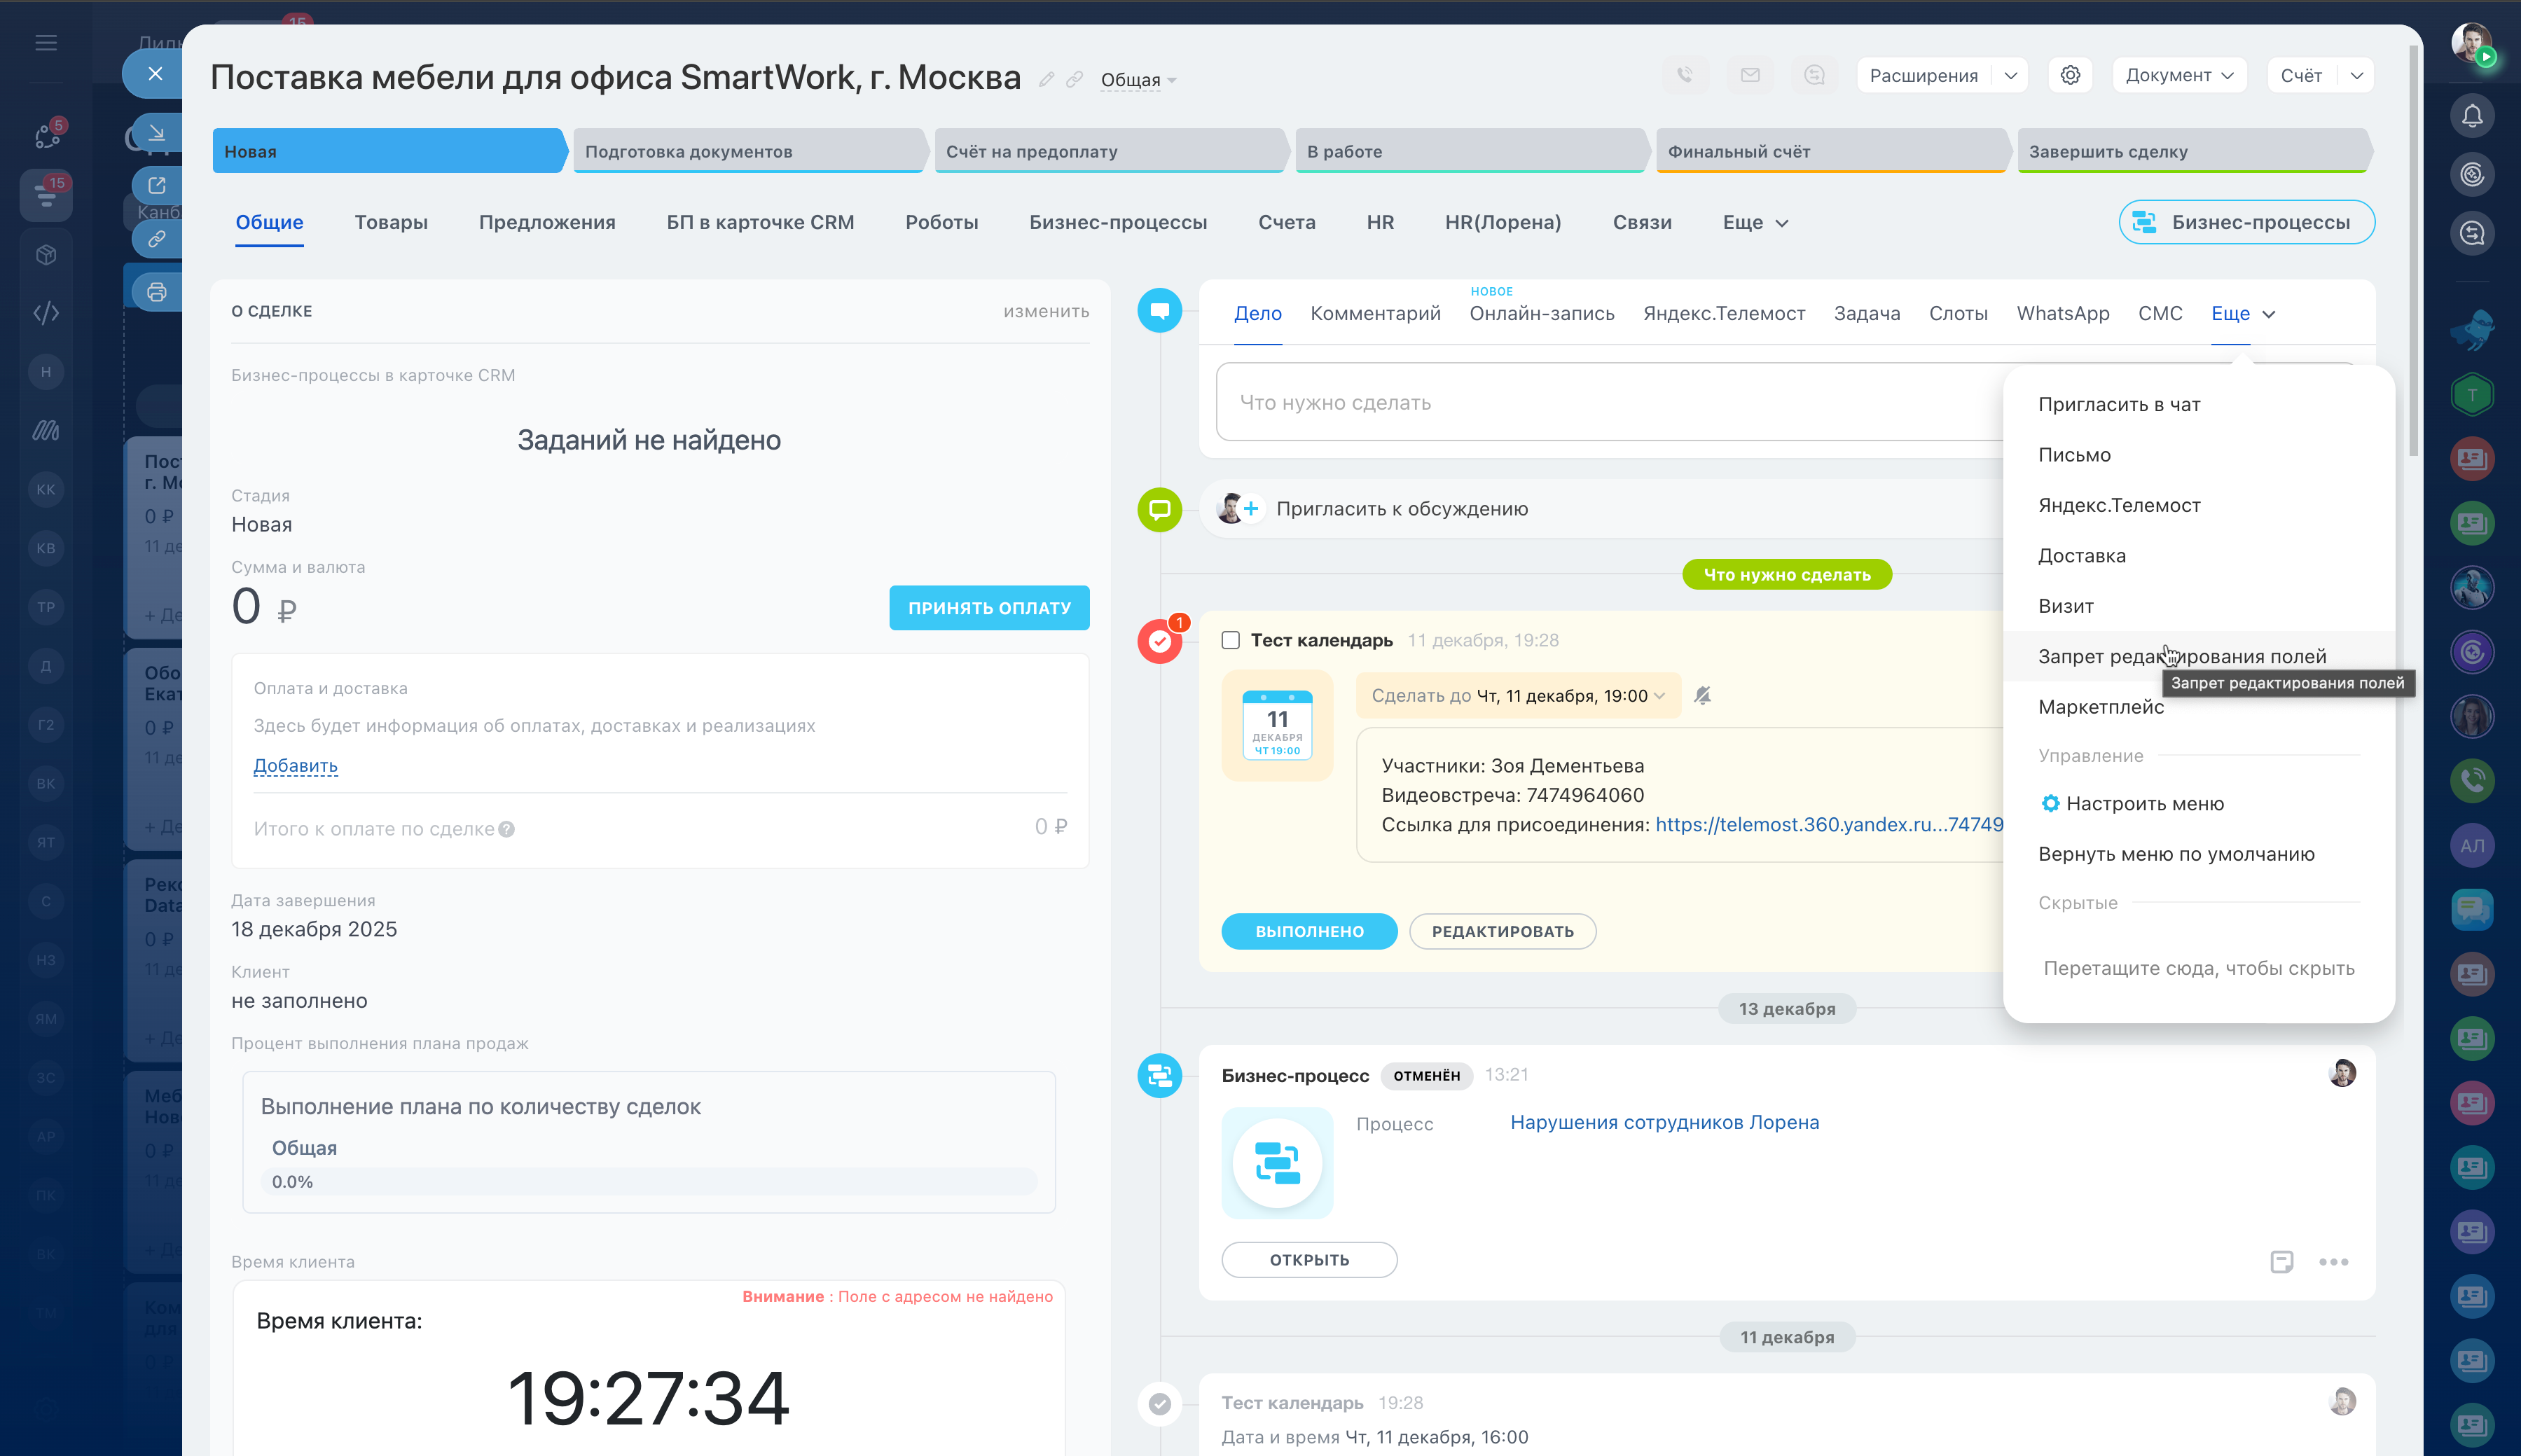Switch to the Товары tab

click(x=391, y=222)
